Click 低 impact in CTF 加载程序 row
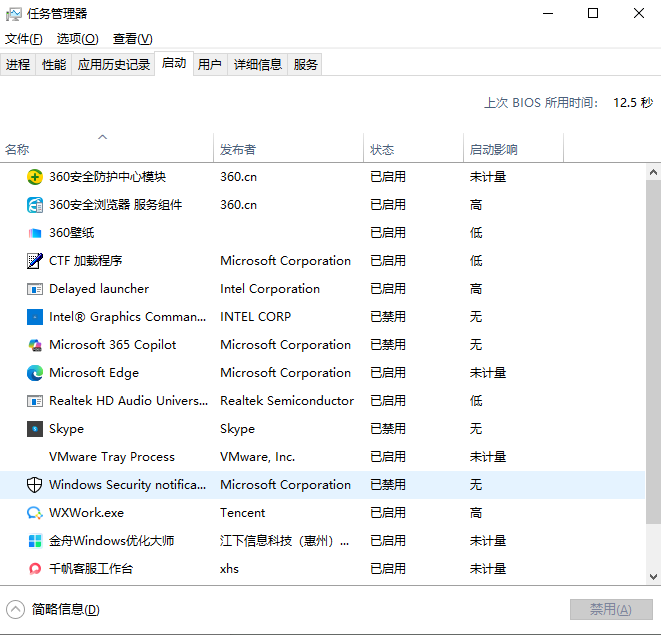This screenshot has height=635, width=661. (476, 261)
